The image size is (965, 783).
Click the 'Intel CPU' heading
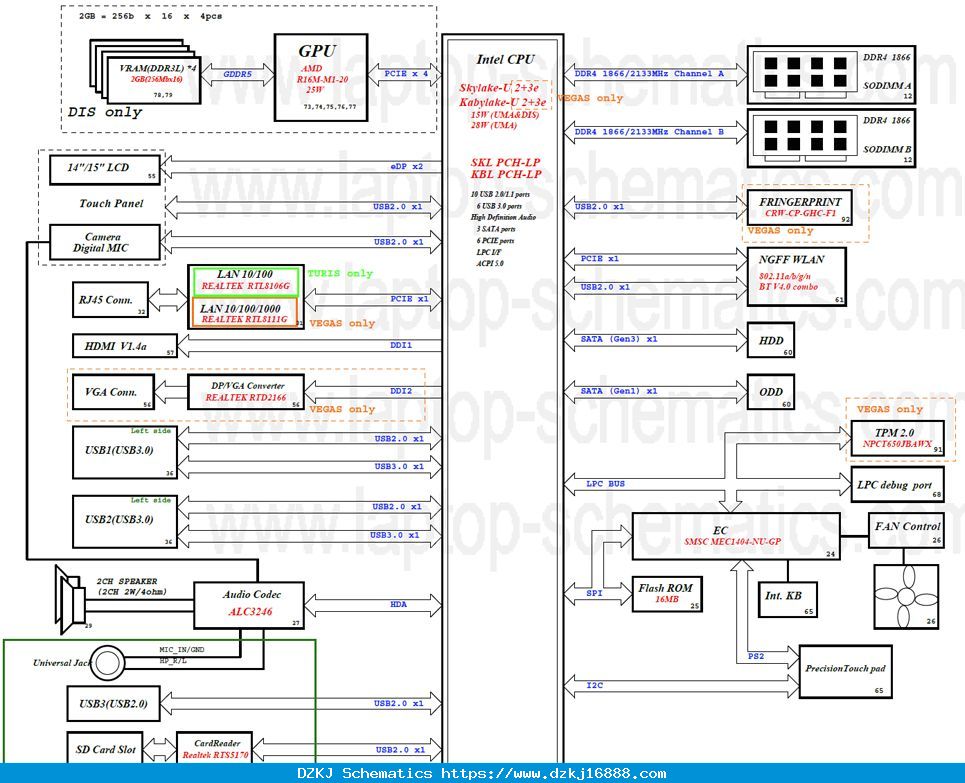coord(505,59)
